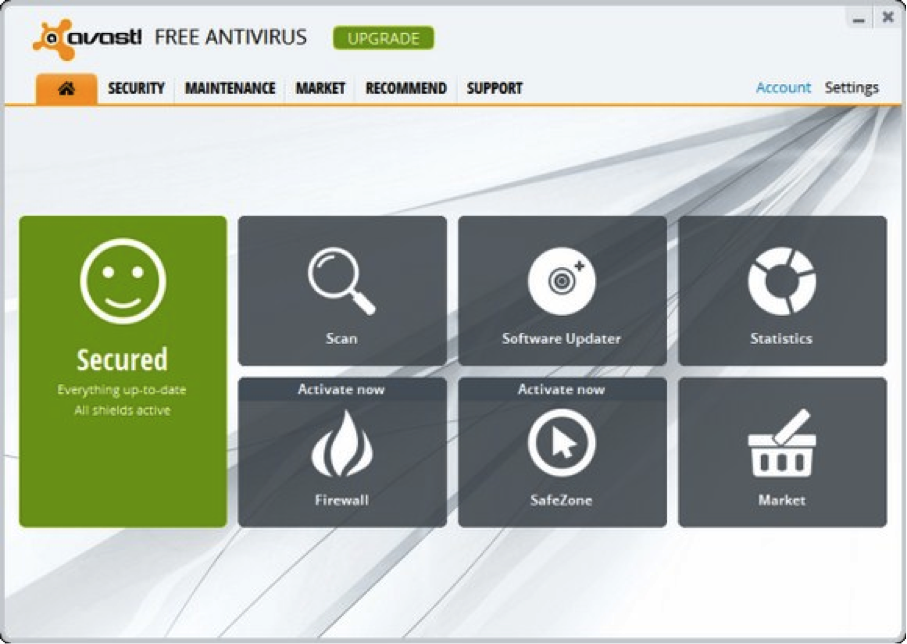Open the Recommend tab
Screen dimensions: 907x644
pyautogui.click(x=405, y=88)
